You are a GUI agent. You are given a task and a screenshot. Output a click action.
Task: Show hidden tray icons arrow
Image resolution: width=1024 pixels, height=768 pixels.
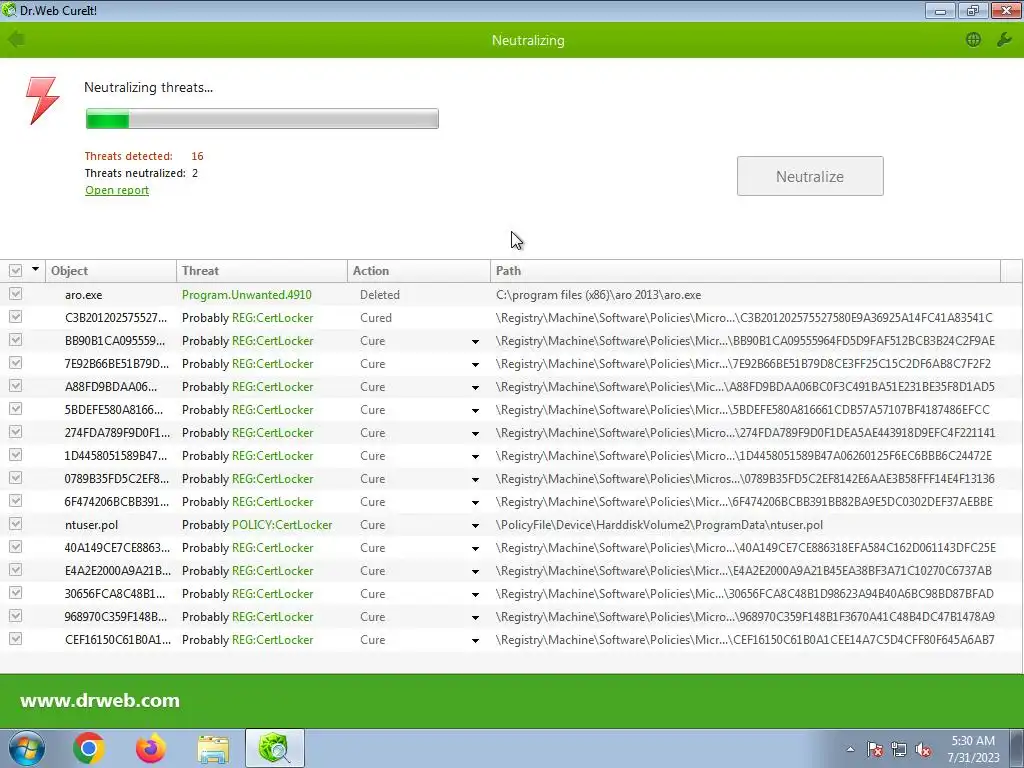tap(850, 749)
